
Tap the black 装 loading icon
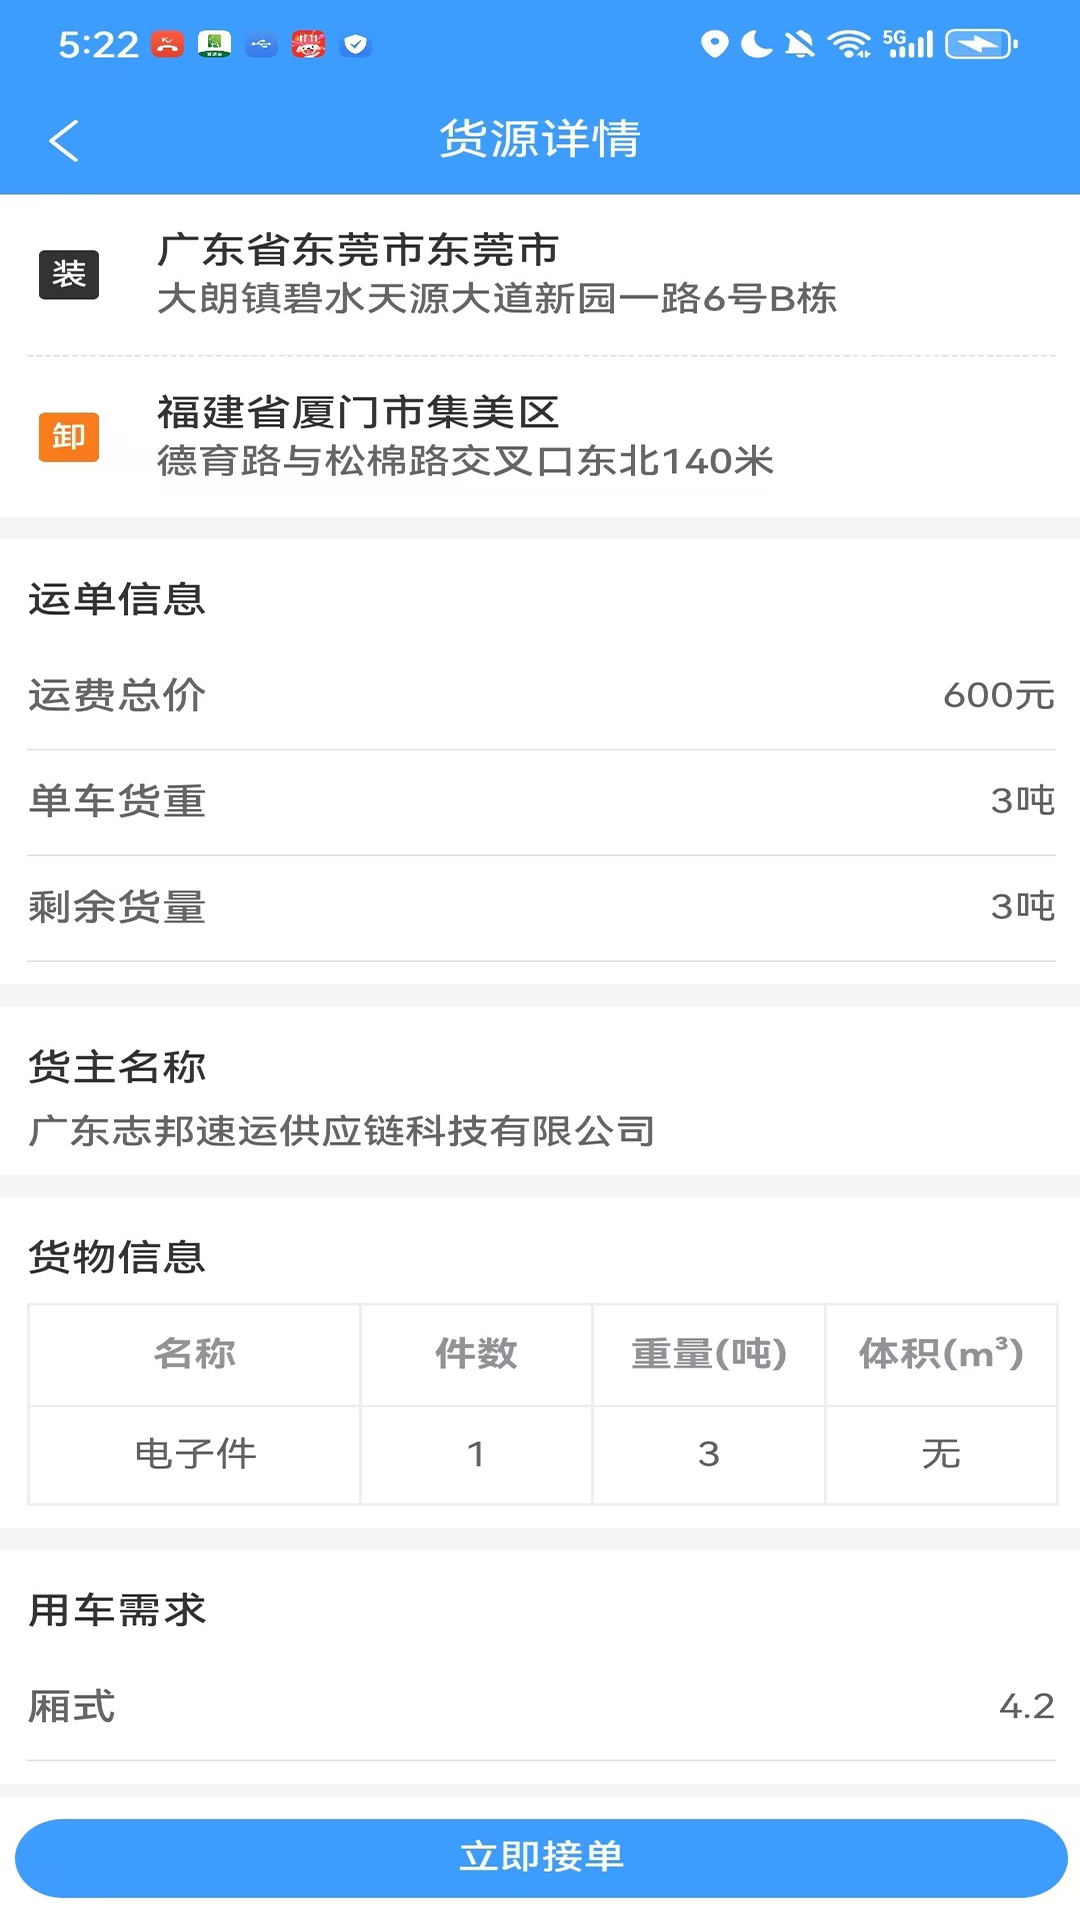point(69,274)
